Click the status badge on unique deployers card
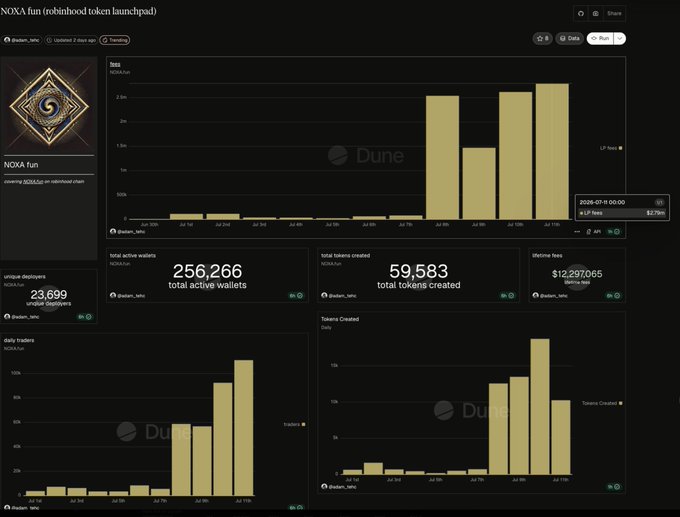The width and height of the screenshot is (680, 517). [85, 317]
